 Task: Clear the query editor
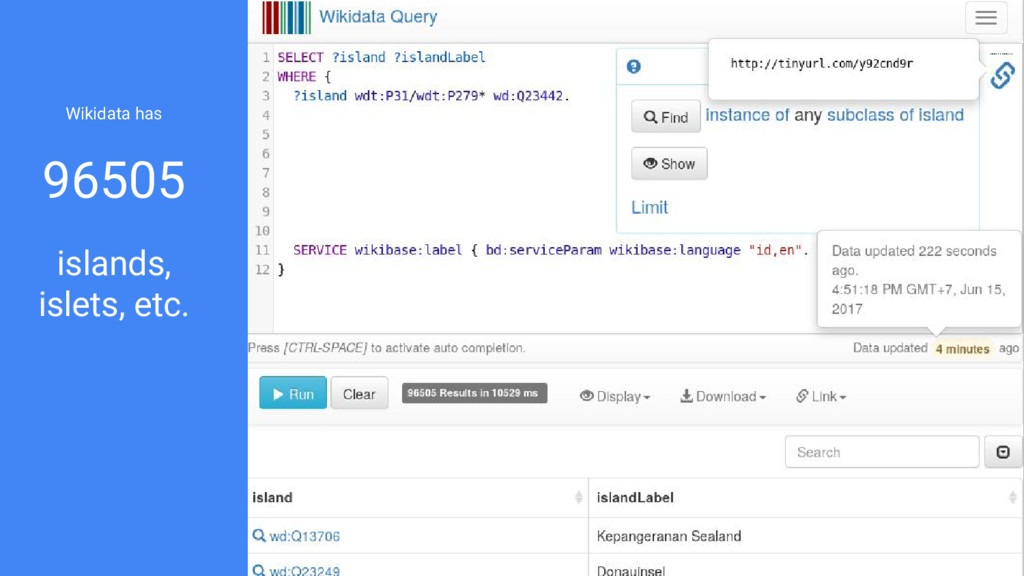359,394
